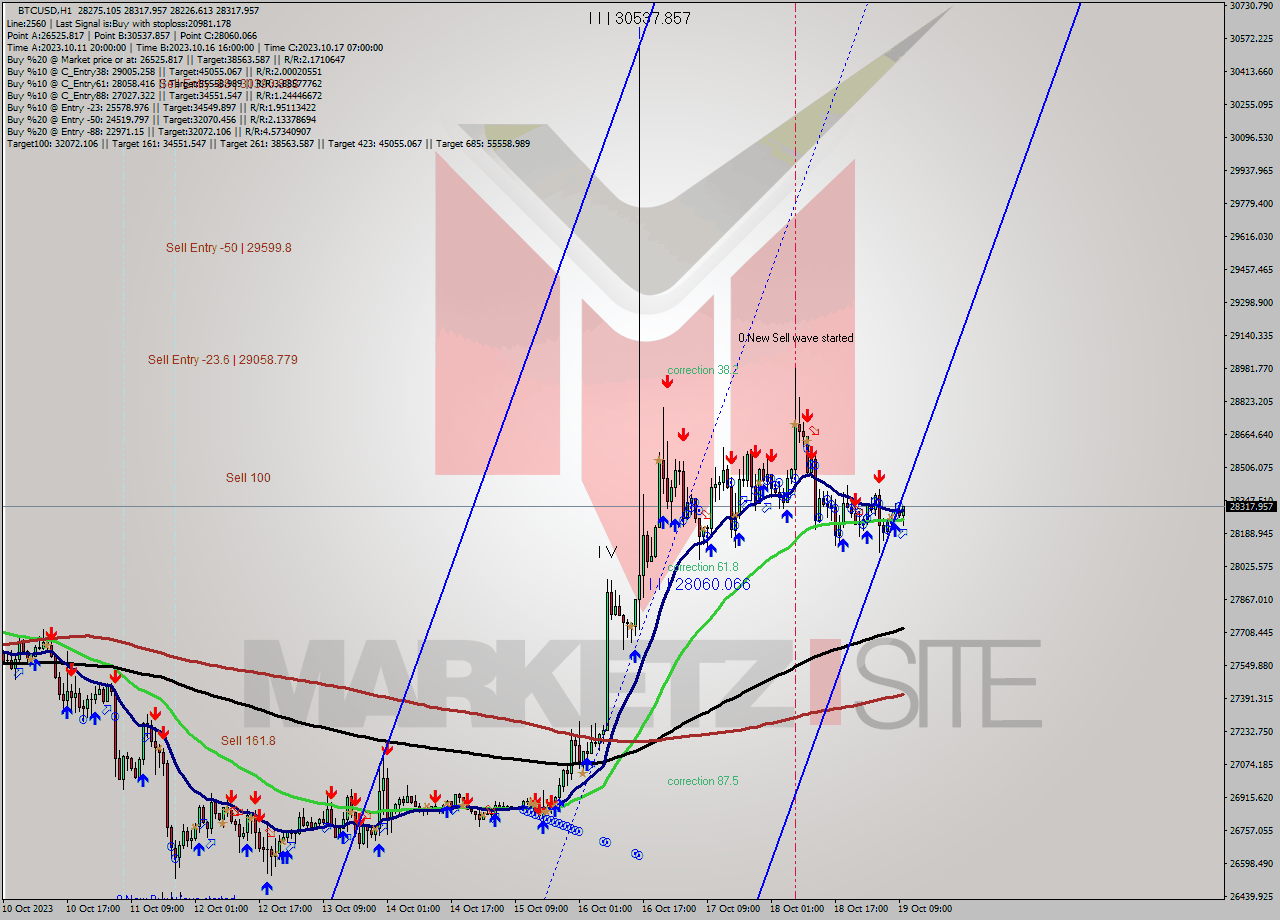Click the 28823.205 price axis label

(1251, 401)
